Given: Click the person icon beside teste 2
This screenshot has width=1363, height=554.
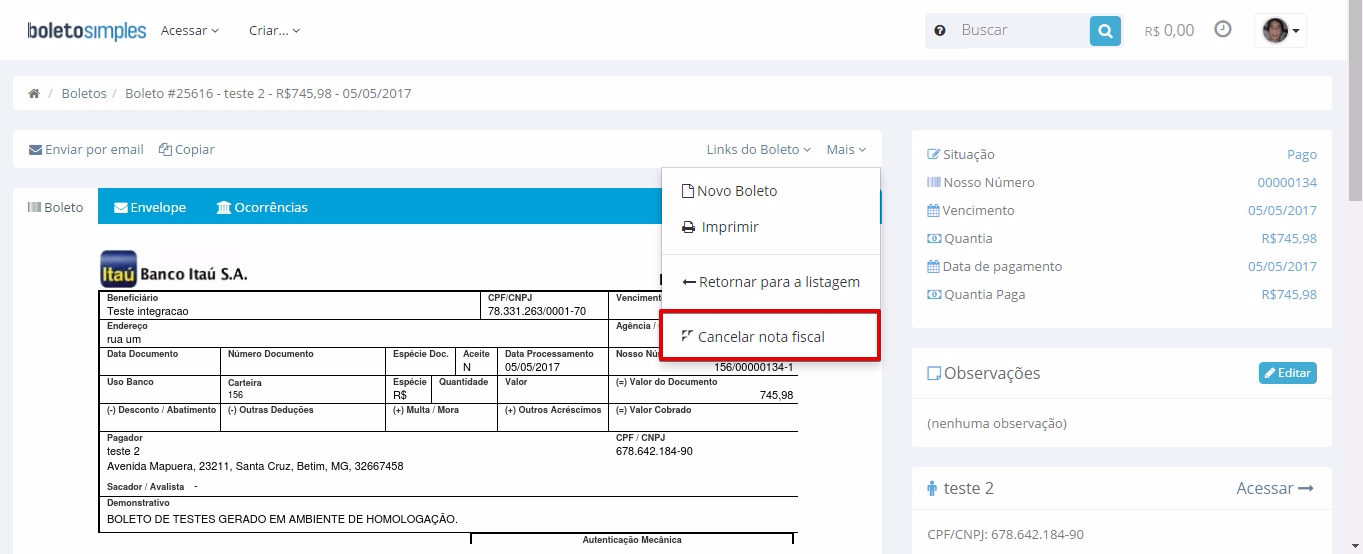Looking at the screenshot, I should (x=932, y=489).
